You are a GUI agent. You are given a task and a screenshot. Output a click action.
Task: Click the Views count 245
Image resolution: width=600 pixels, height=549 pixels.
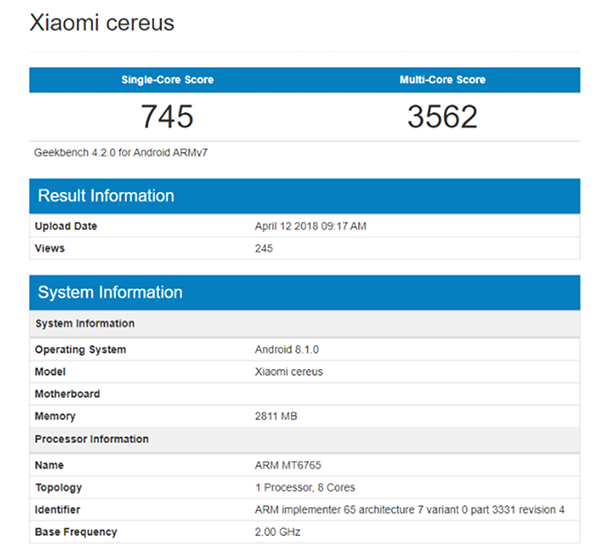point(264,248)
